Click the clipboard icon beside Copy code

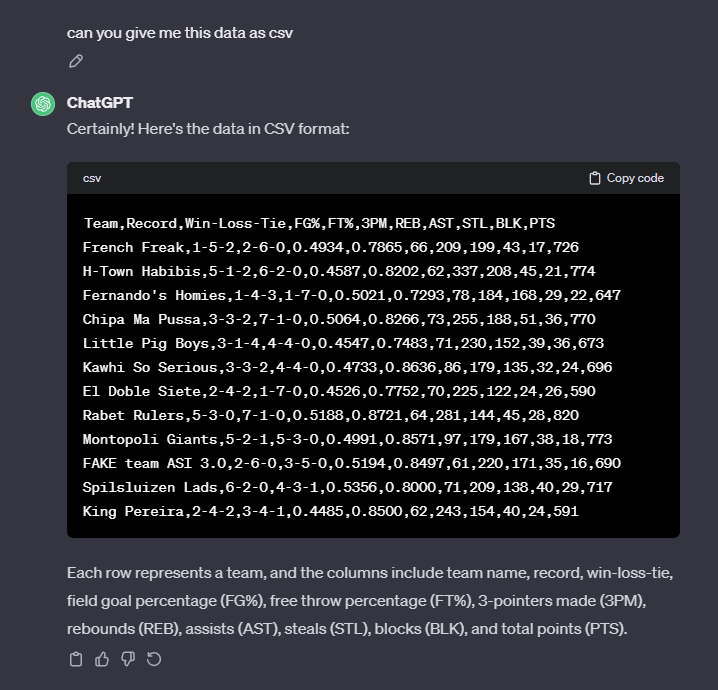point(595,178)
